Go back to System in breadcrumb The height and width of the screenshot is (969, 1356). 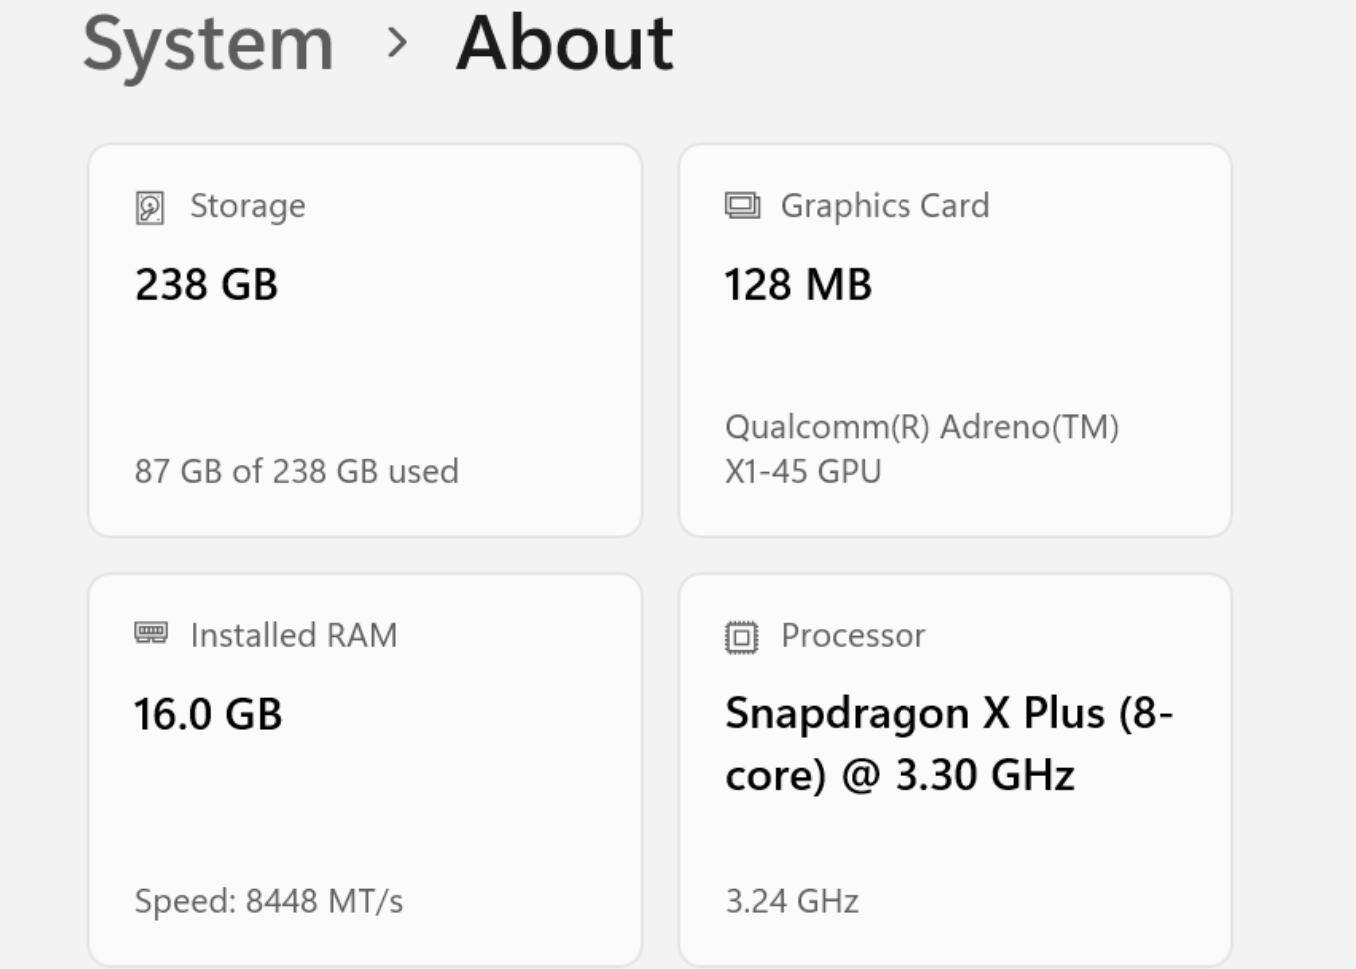point(208,44)
